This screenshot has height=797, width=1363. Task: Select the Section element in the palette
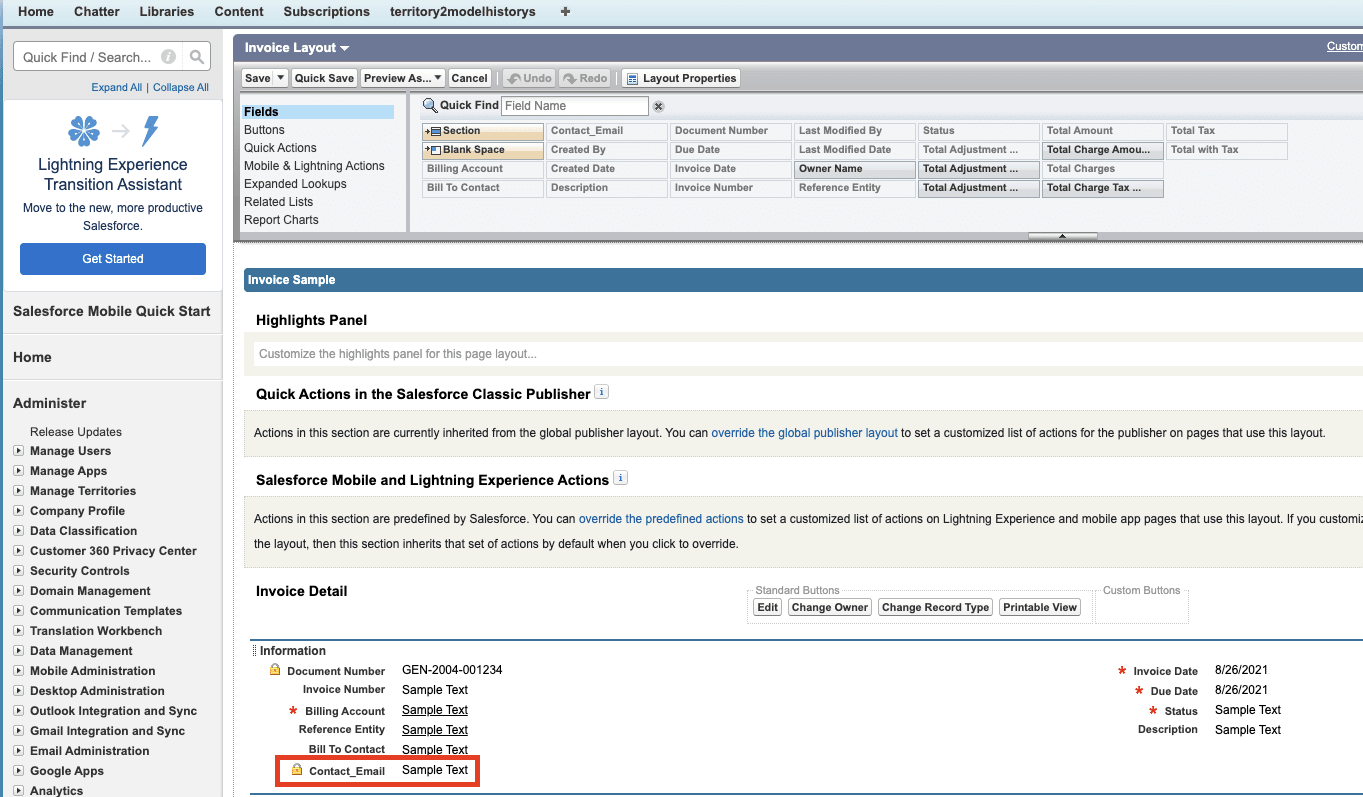point(483,131)
